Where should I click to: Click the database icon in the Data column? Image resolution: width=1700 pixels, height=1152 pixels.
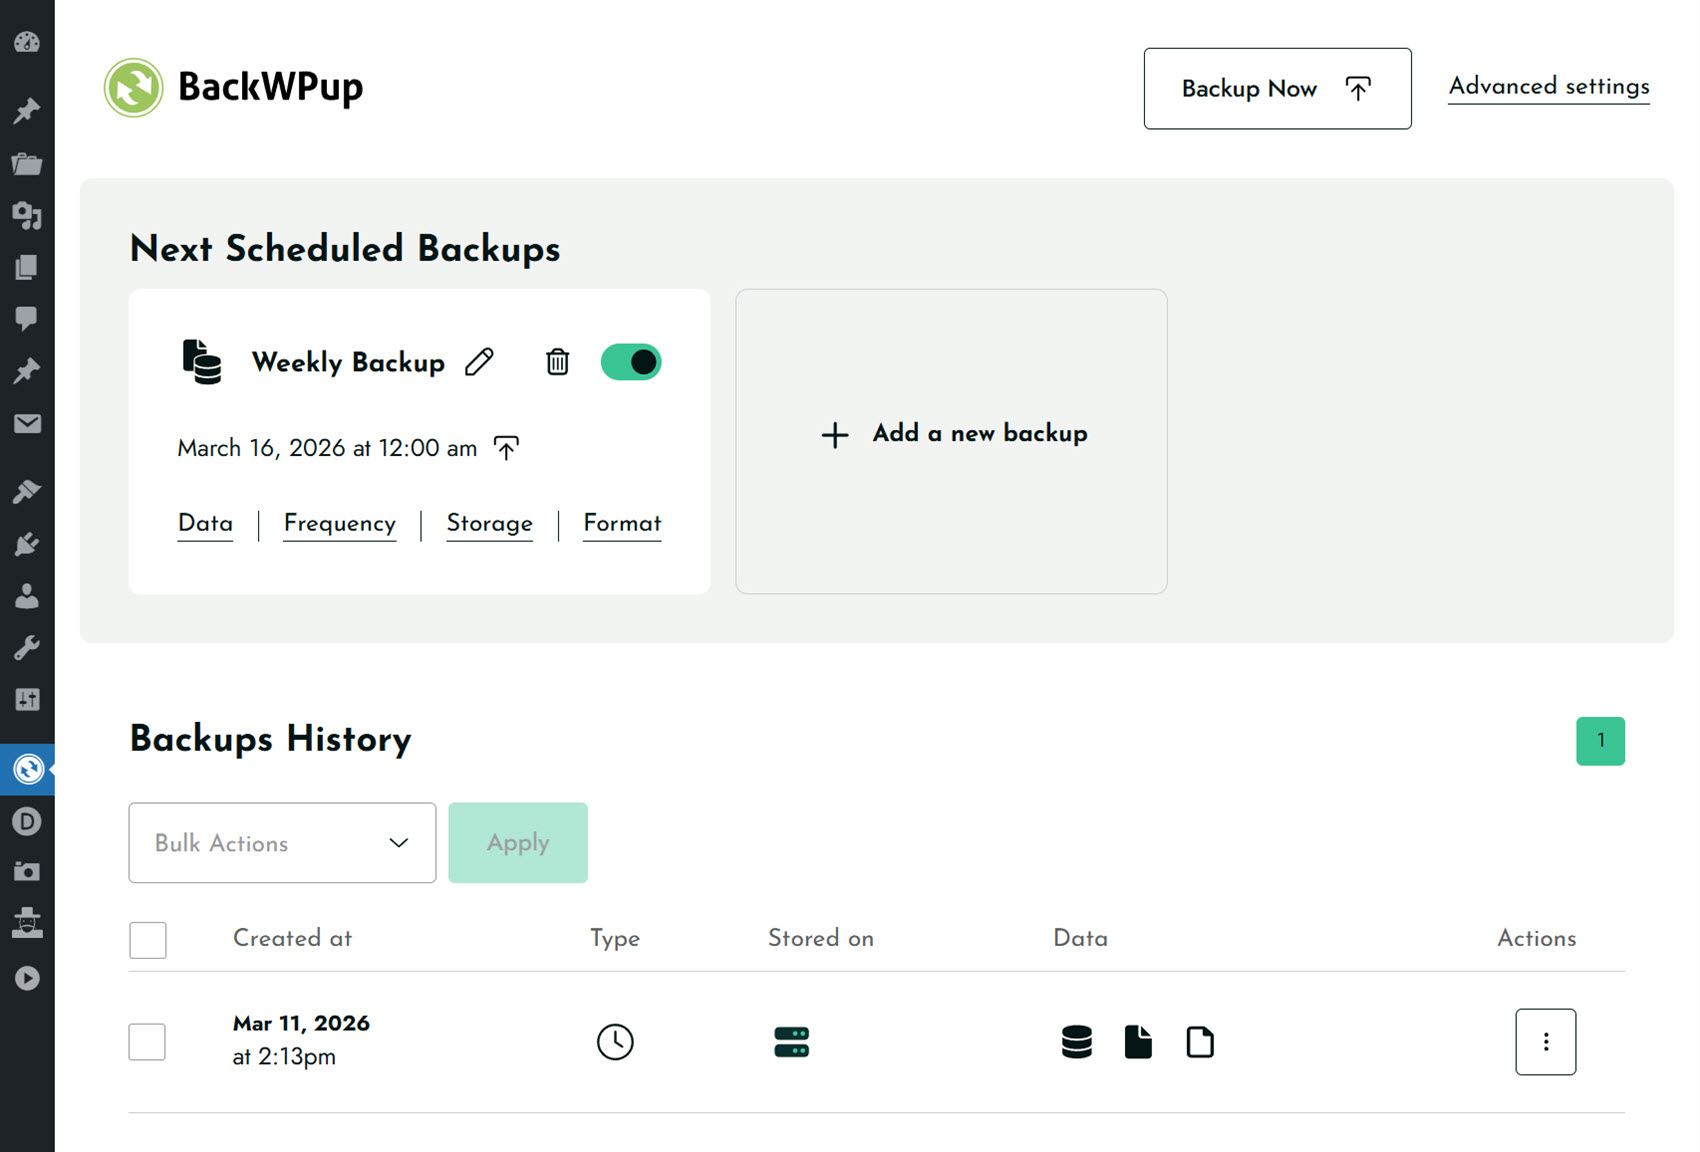coord(1076,1041)
